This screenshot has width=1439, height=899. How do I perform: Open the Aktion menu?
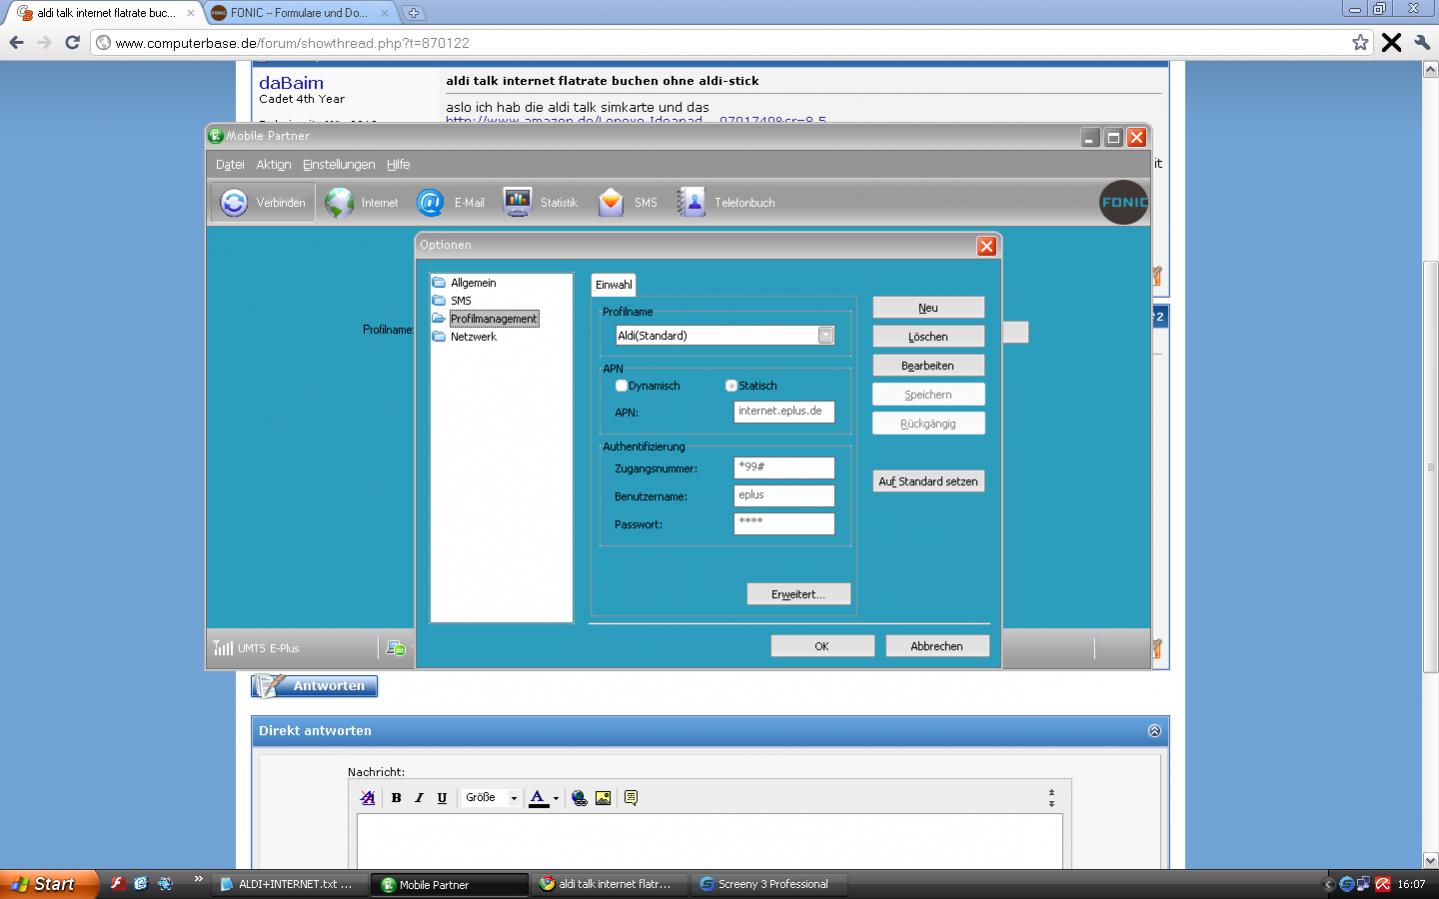tap(274, 165)
